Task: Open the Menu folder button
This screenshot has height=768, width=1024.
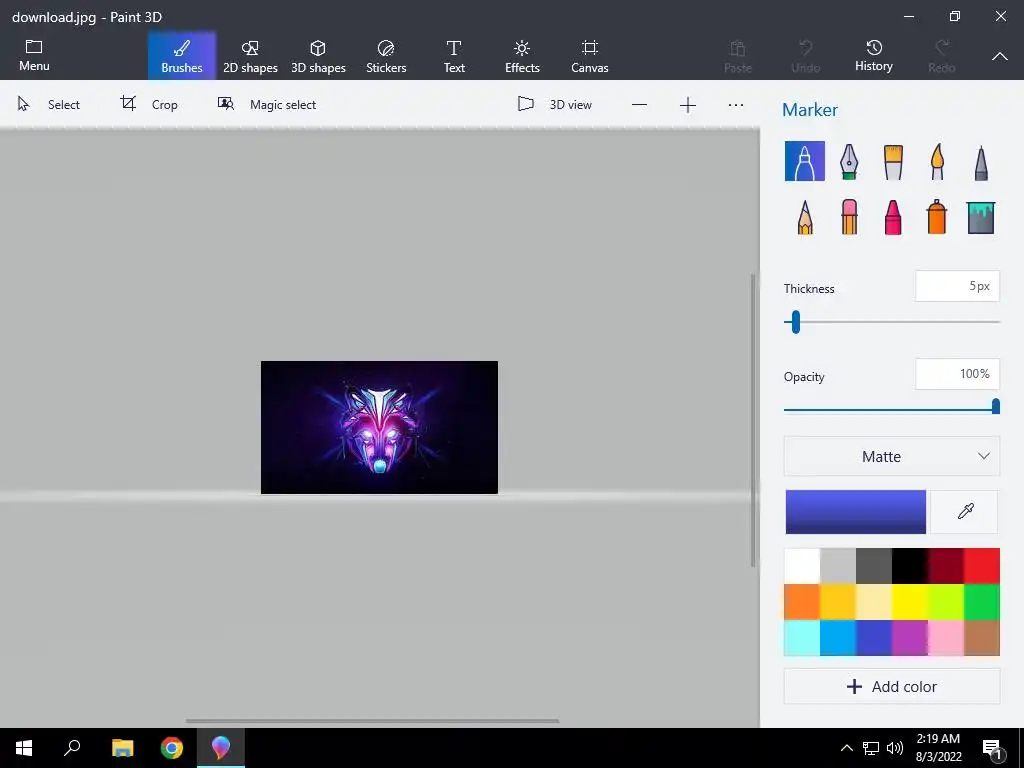Action: coord(34,56)
